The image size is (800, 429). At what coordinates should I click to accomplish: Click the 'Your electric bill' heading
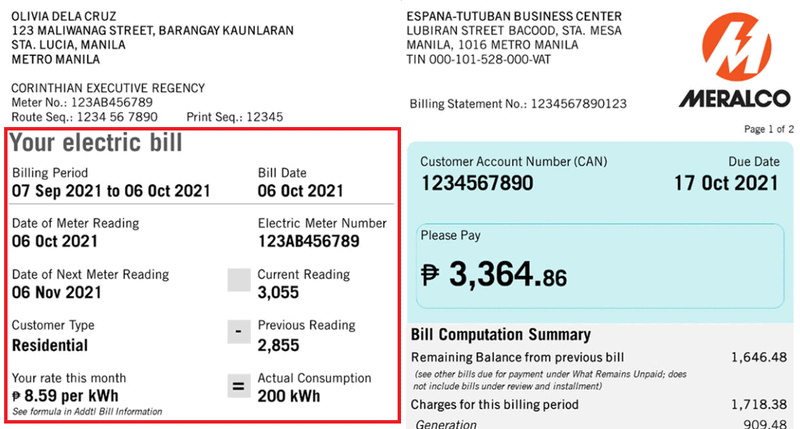click(96, 143)
